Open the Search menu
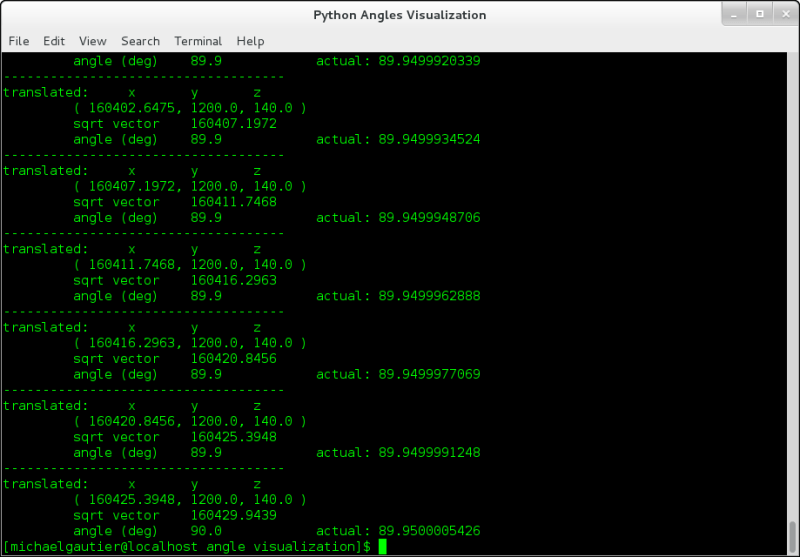This screenshot has height=557, width=800. pos(140,41)
